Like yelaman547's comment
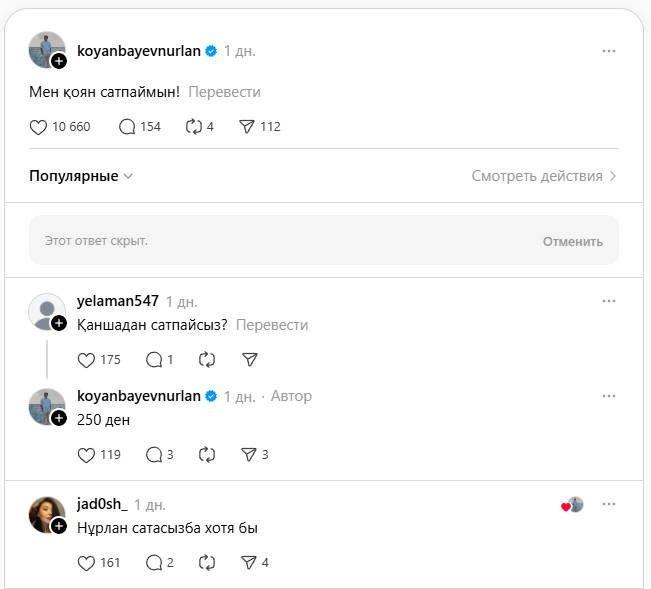 click(86, 359)
